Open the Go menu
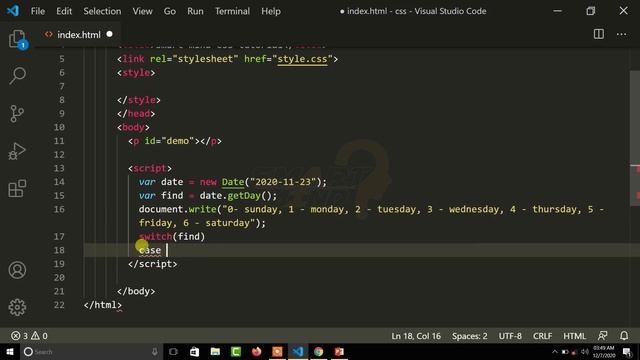This screenshot has height=360, width=640. (x=170, y=11)
